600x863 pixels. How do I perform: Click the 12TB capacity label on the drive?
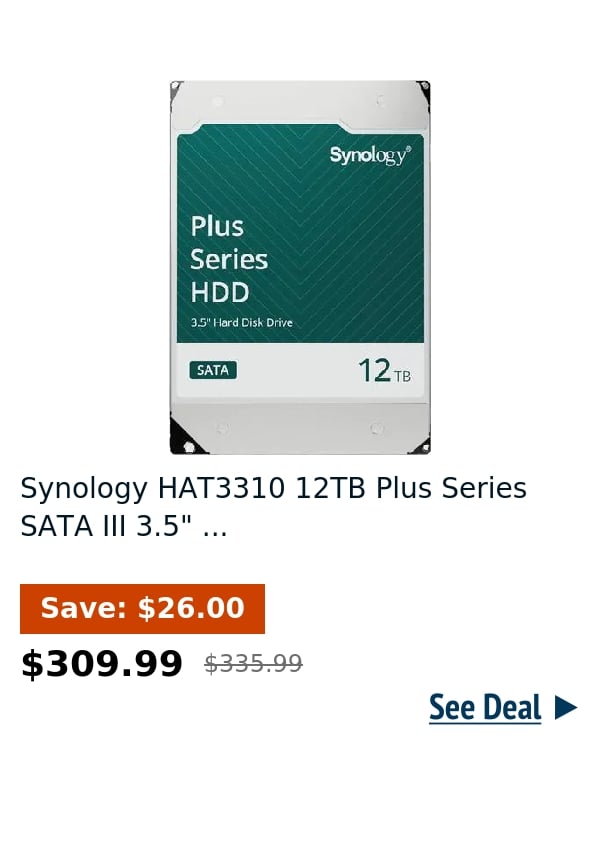[384, 370]
